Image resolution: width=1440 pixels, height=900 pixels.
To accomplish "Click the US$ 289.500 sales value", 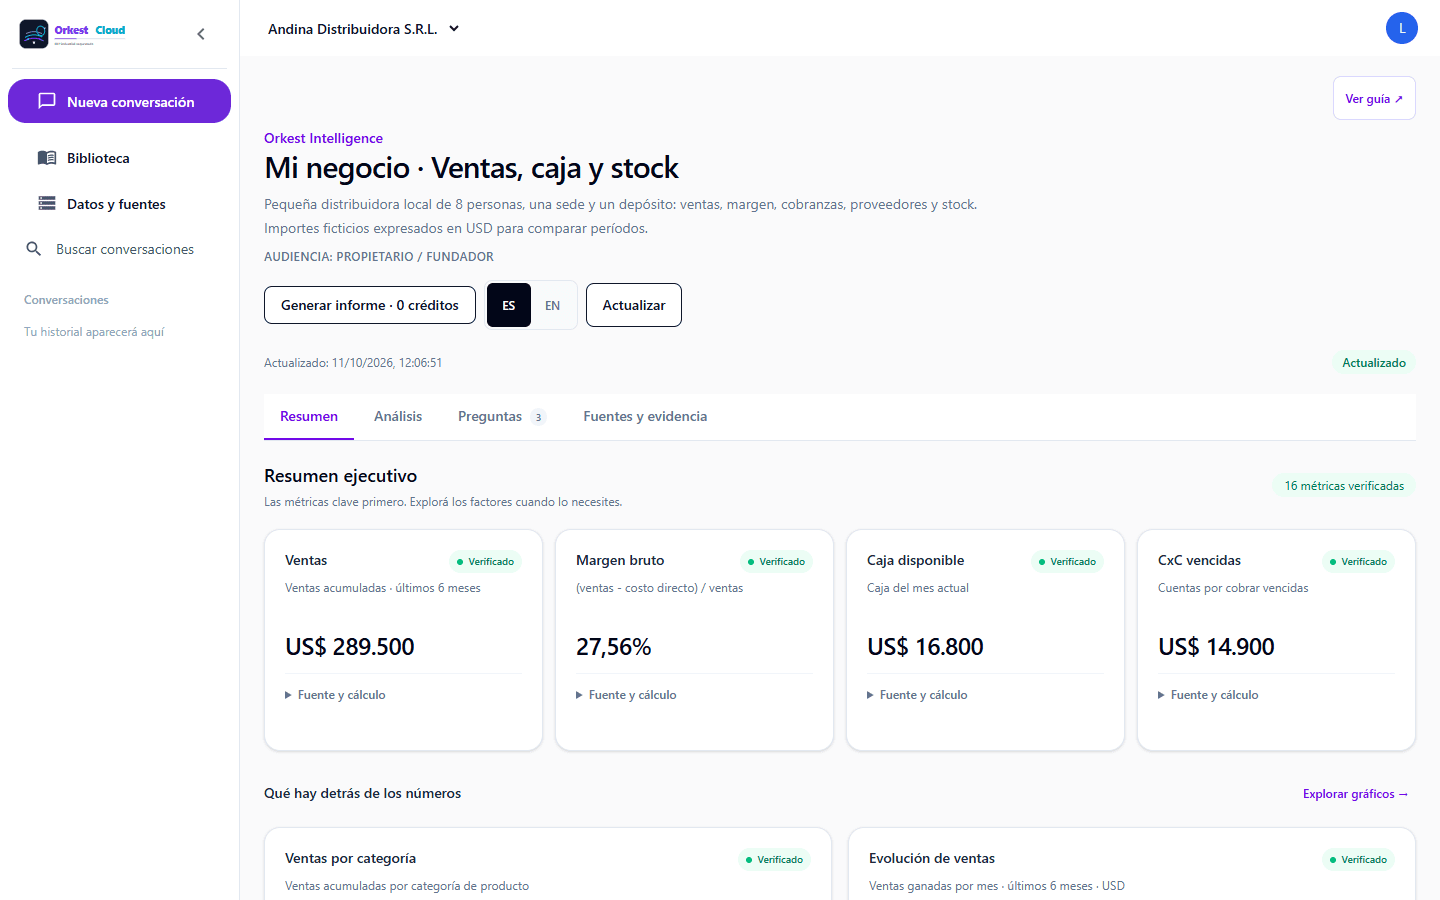I will pos(350,647).
